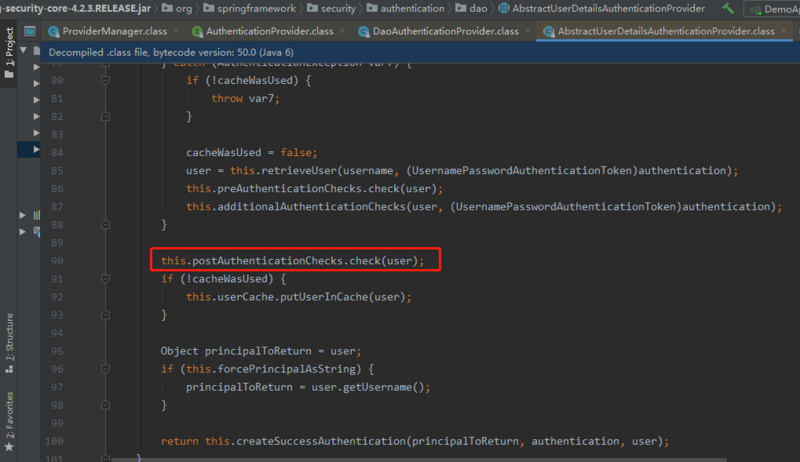Close the AbstractUserDetailsAuthenticationProvider.class tab
This screenshot has height=462, width=800.
[x=783, y=31]
